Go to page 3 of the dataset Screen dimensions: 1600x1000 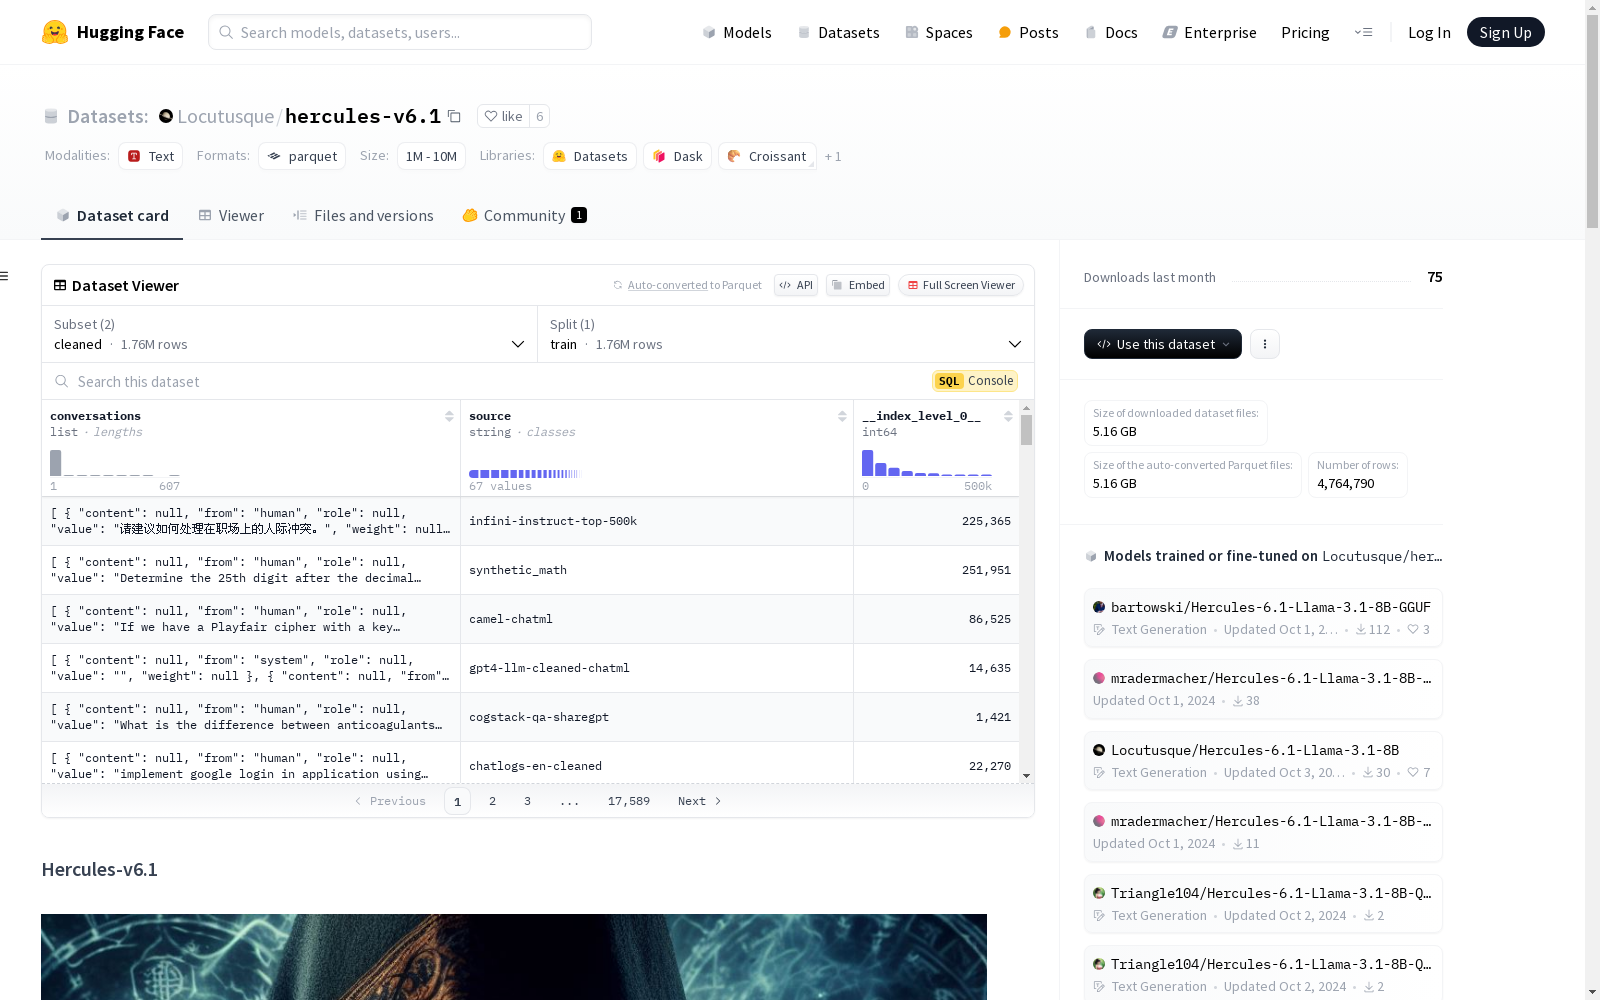[x=527, y=801]
